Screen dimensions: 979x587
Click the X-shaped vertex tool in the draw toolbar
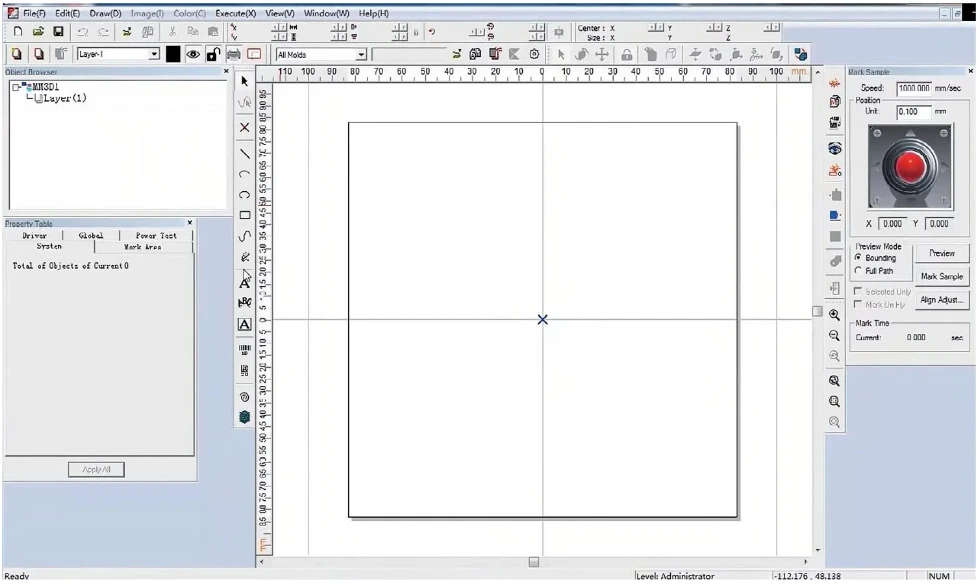pyautogui.click(x=245, y=127)
